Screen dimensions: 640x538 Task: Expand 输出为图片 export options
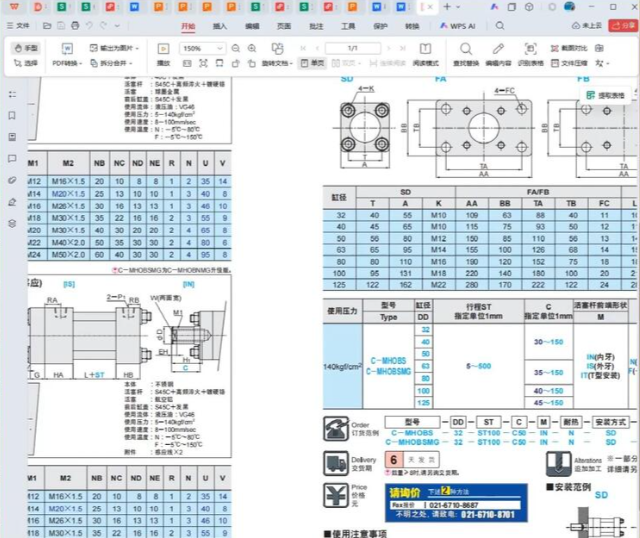pos(114,48)
